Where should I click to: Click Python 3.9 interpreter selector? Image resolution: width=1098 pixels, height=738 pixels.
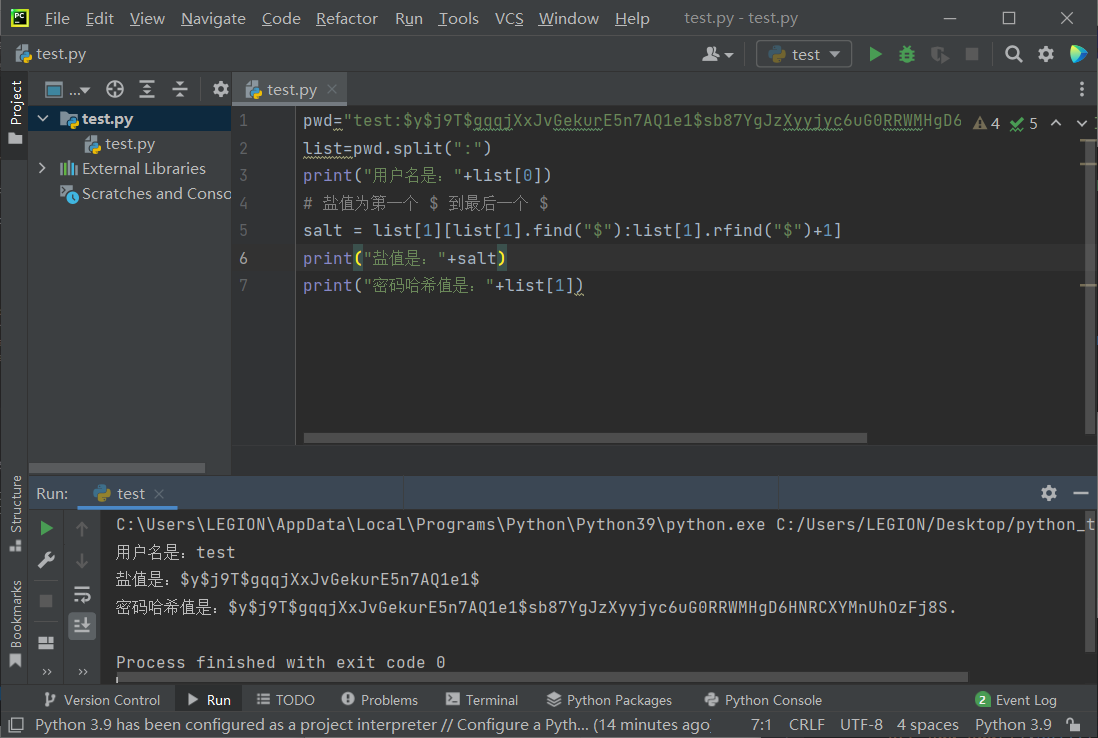click(x=1013, y=725)
